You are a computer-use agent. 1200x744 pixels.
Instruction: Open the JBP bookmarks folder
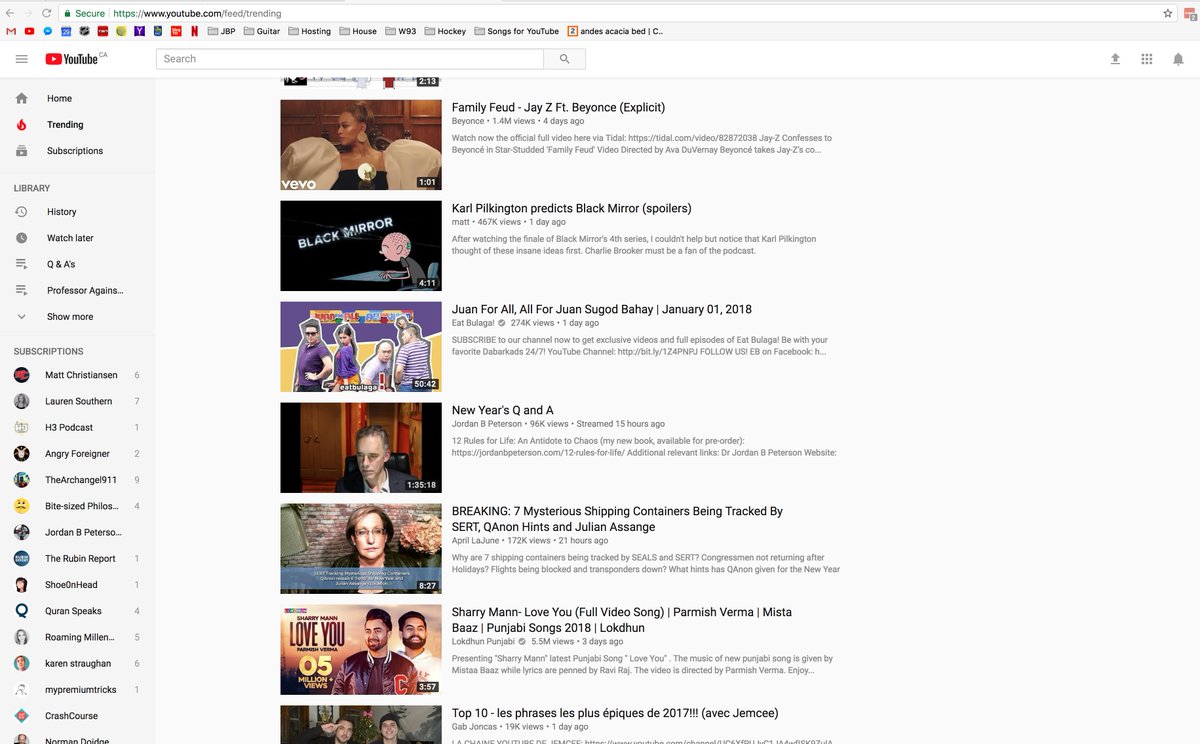[221, 31]
